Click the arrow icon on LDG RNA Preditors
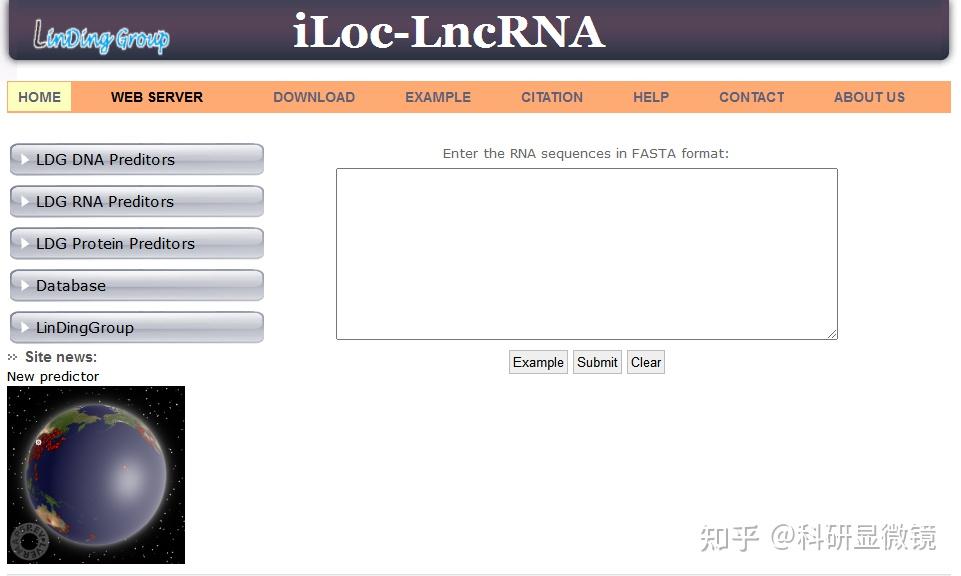 tap(23, 201)
